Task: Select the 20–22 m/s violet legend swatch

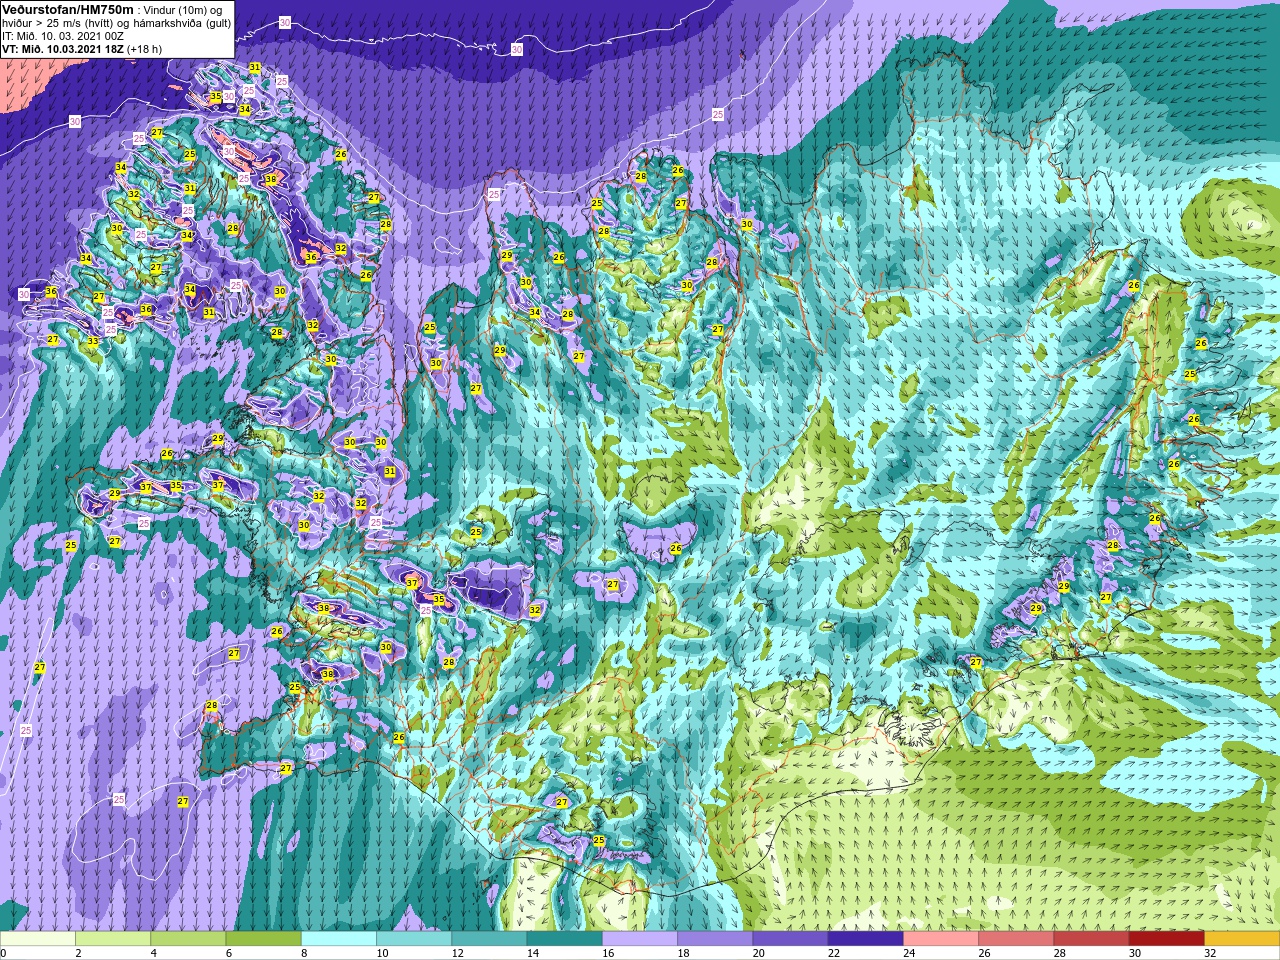Action: pos(790,939)
